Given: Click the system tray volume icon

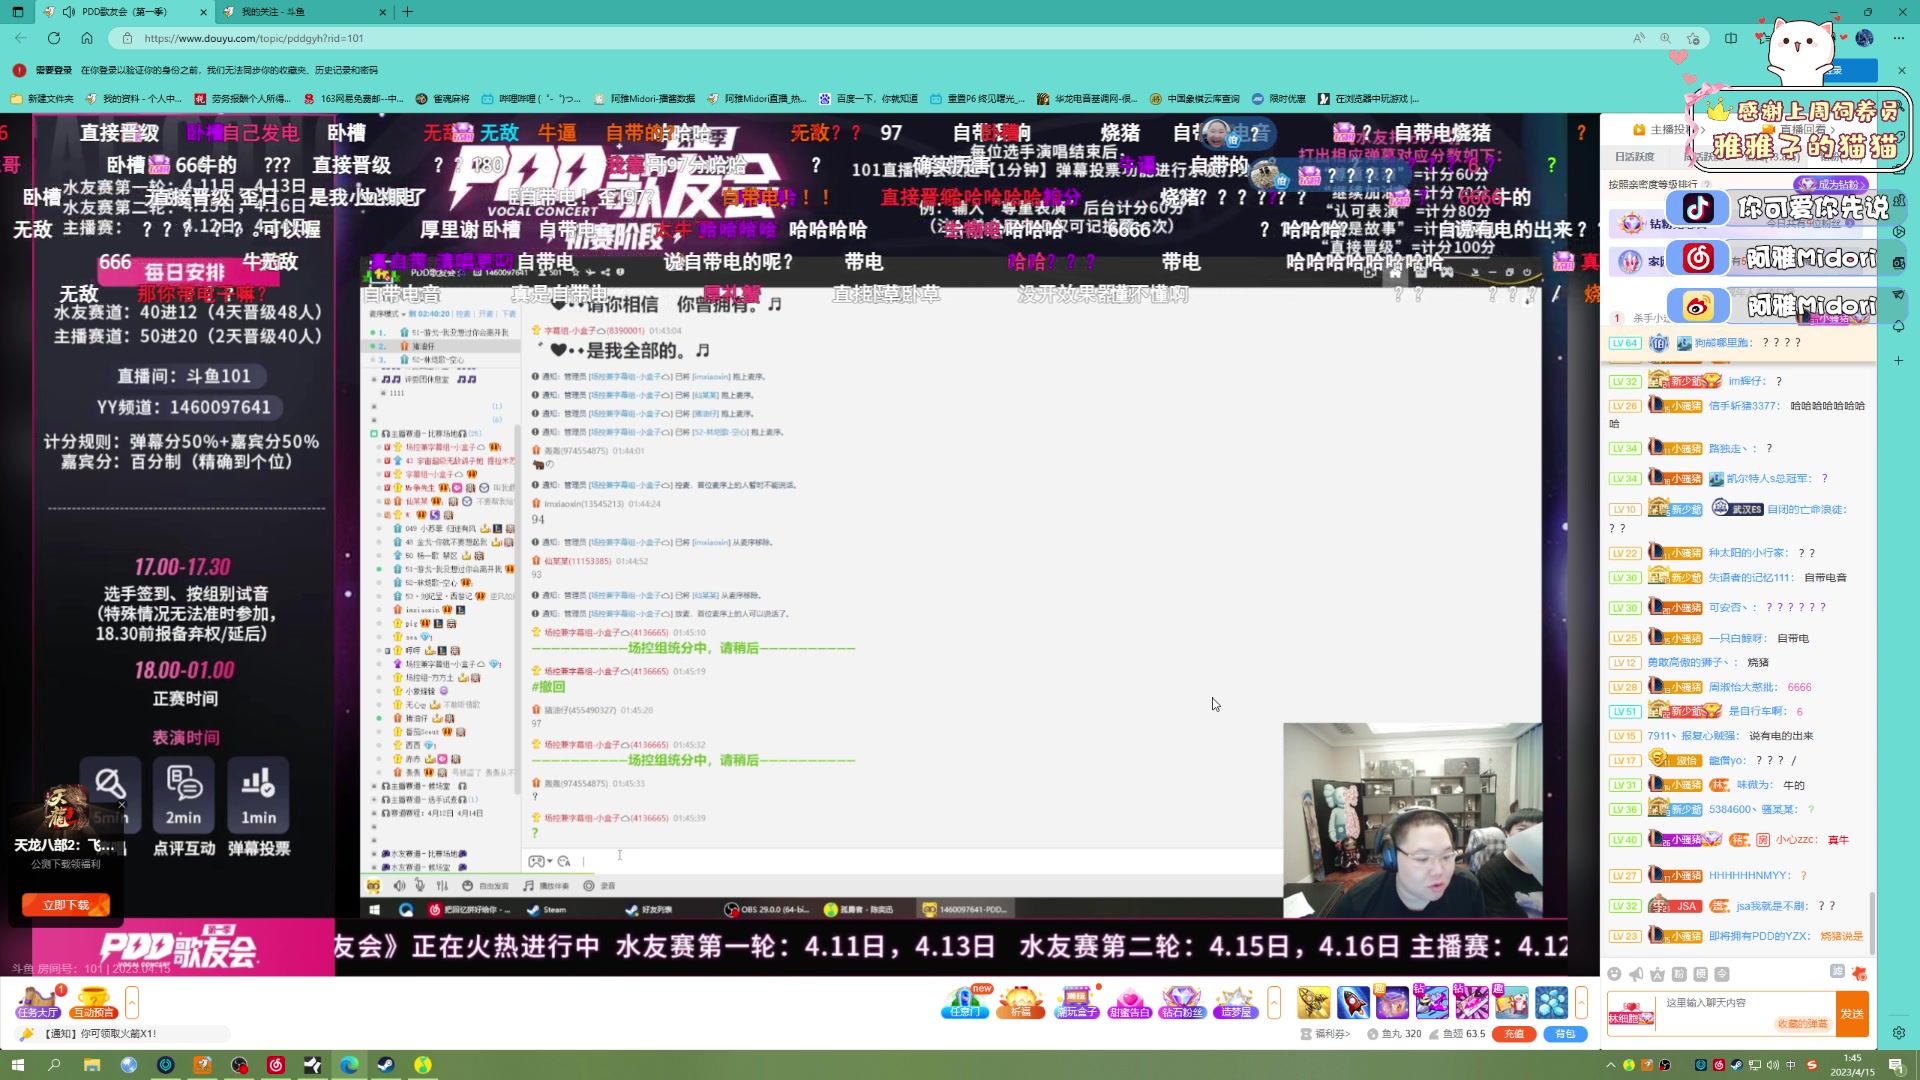Looking at the screenshot, I should click(x=1772, y=1066).
